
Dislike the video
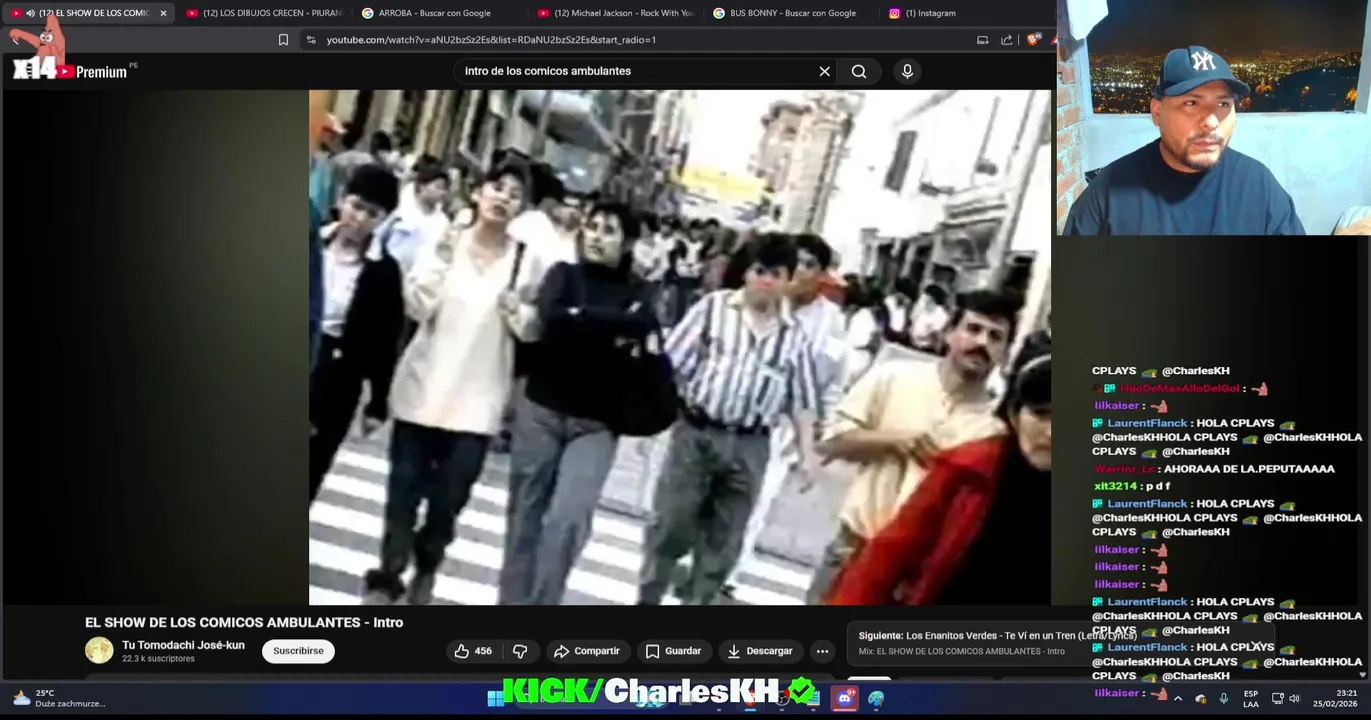pyautogui.click(x=520, y=651)
